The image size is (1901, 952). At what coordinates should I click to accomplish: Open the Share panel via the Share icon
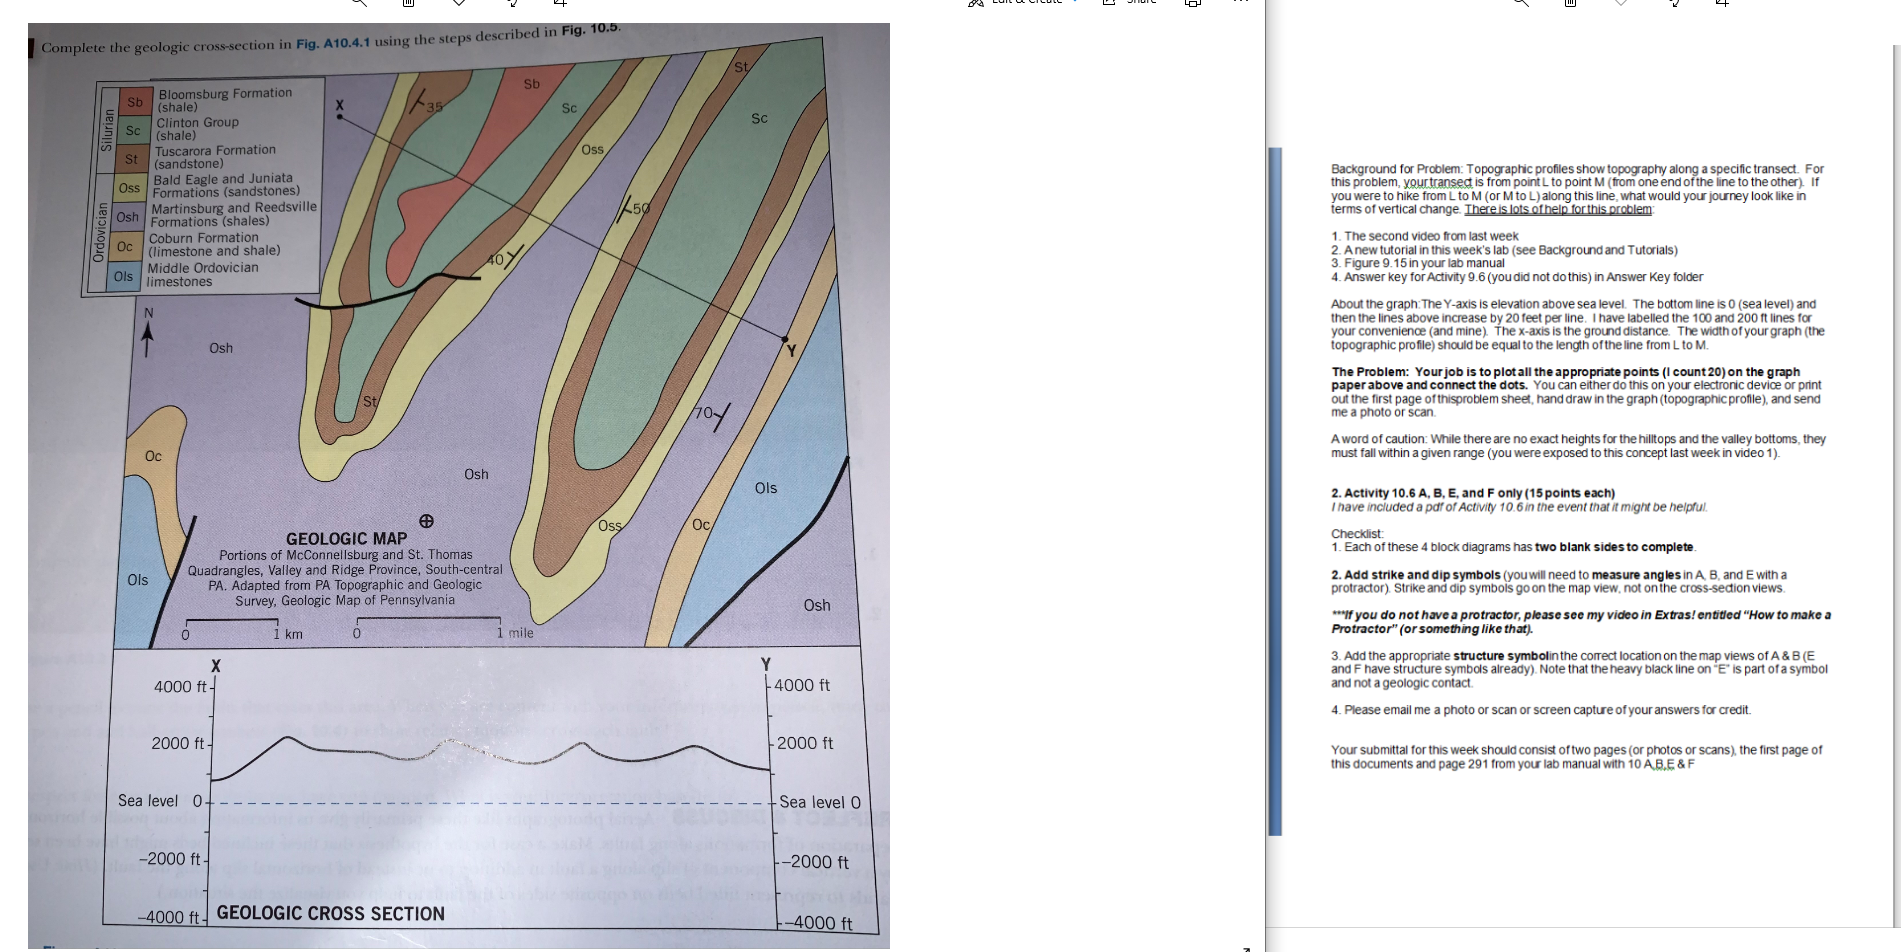tap(1107, 3)
